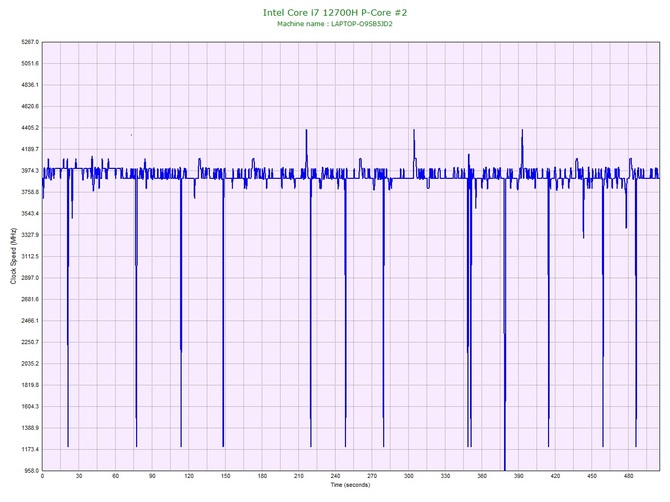Click x-axis tick label 450
Screen dimensions: 670x502
pyautogui.click(x=592, y=476)
